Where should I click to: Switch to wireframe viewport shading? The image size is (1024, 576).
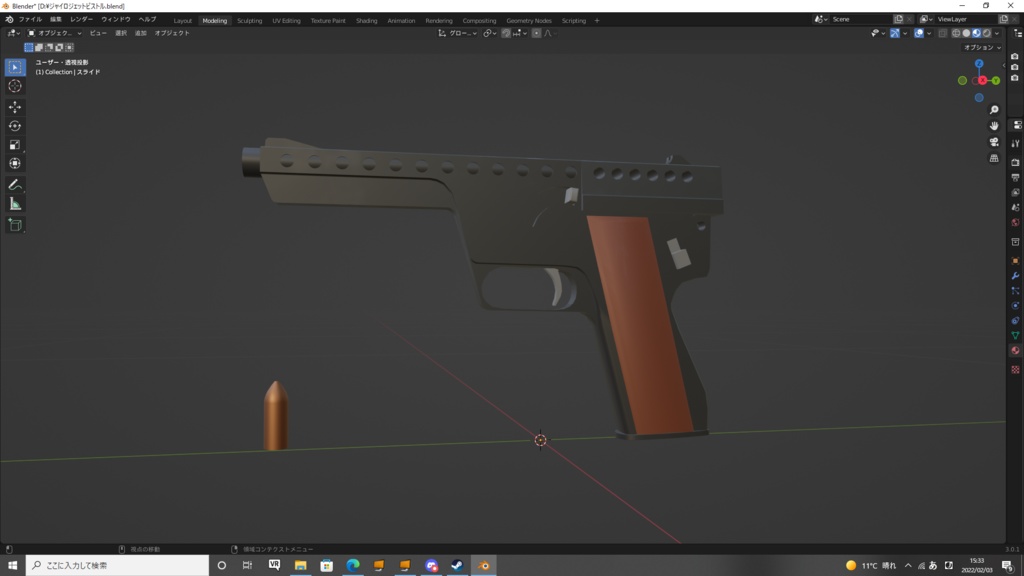[x=956, y=33]
